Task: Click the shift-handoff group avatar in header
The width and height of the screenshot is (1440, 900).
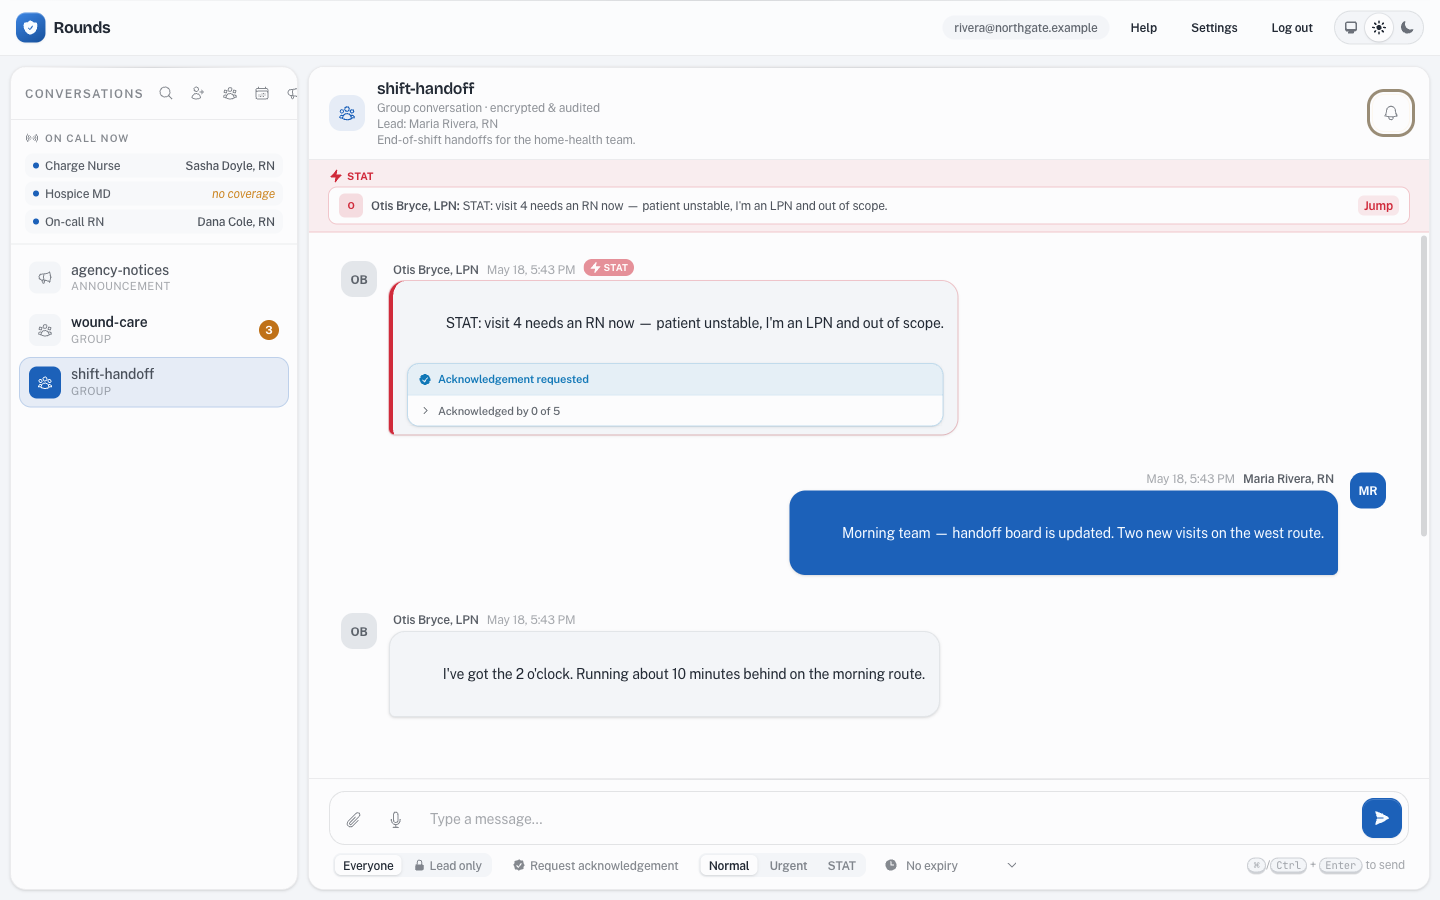Action: [347, 113]
